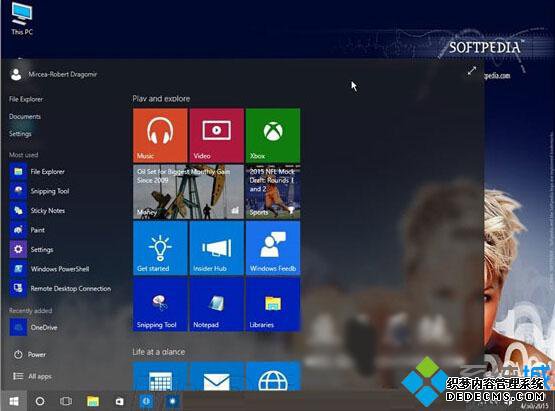Image resolution: width=555 pixels, height=411 pixels.
Task: Open File Explorer in Most used list
Action: coord(38,172)
